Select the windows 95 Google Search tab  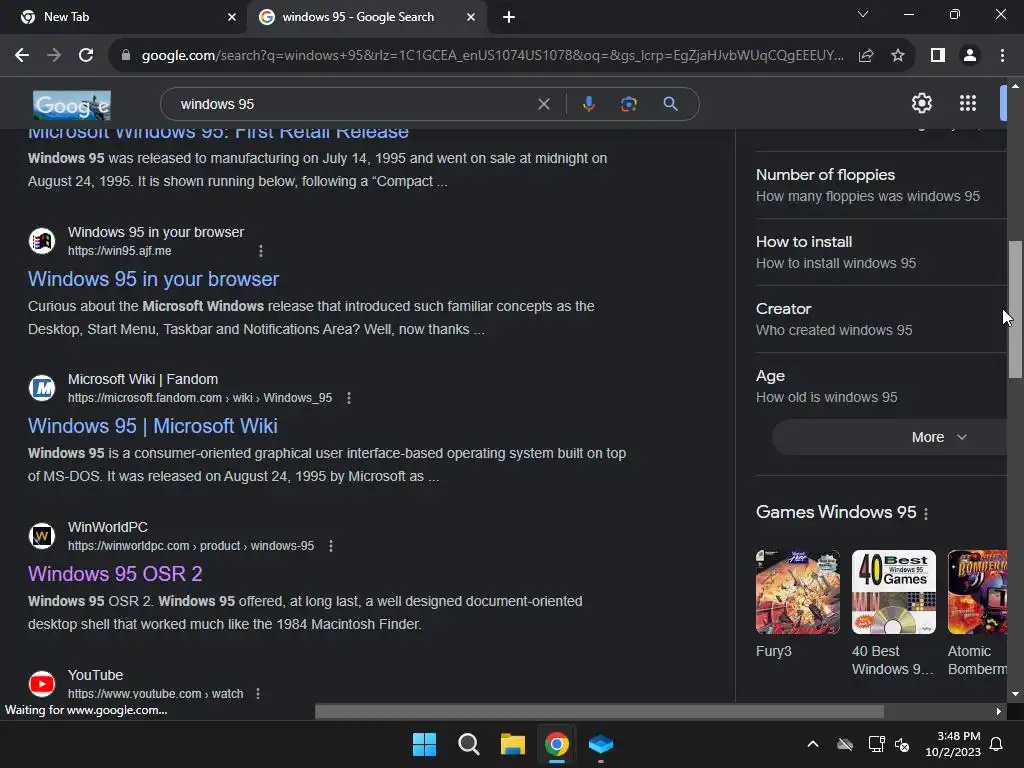[358, 17]
